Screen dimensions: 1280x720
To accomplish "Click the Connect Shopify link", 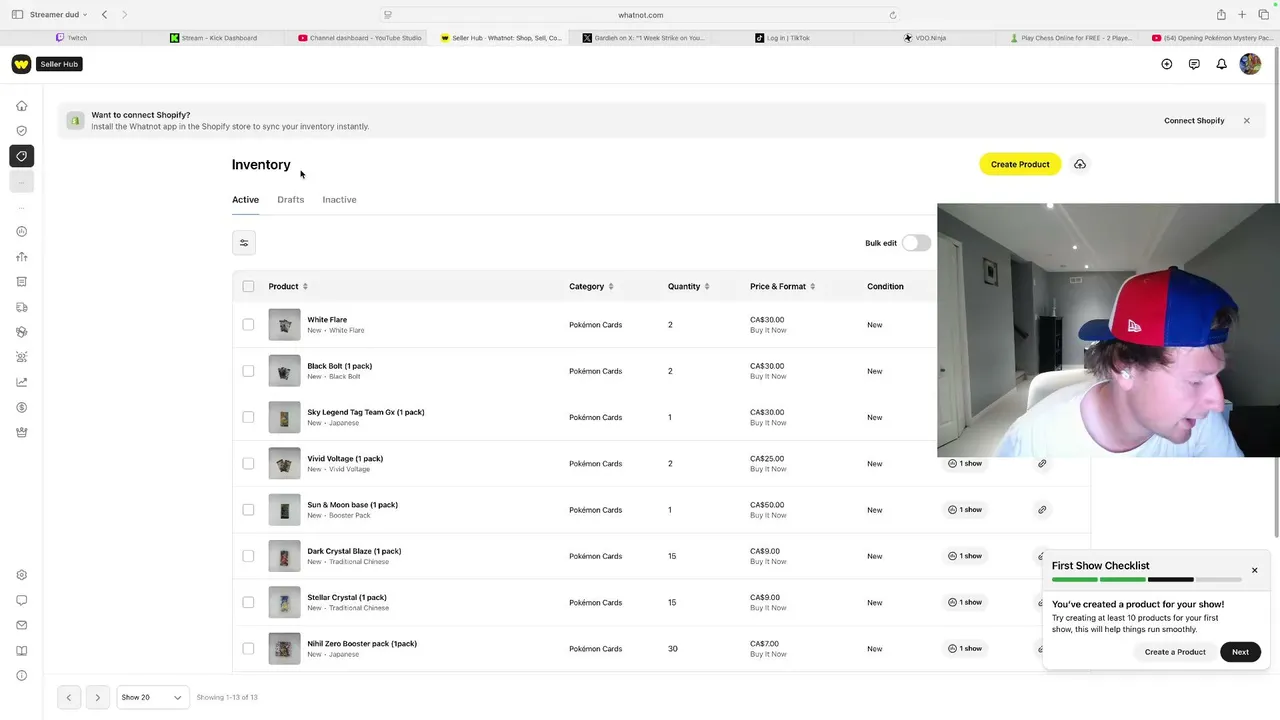I will click(1194, 121).
